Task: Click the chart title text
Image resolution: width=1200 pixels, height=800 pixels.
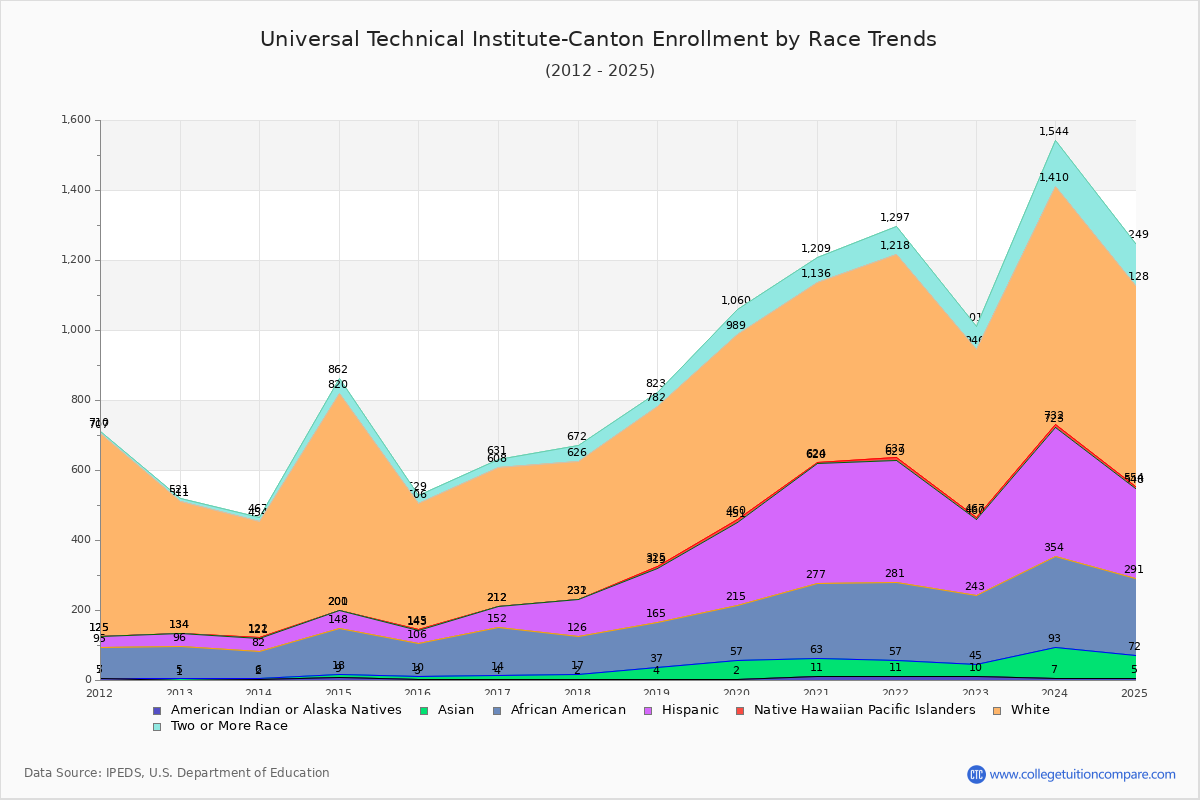Action: pos(598,39)
